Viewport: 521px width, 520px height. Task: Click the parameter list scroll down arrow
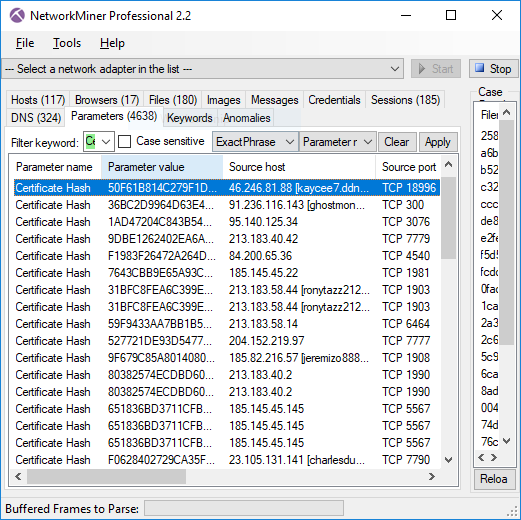click(449, 460)
